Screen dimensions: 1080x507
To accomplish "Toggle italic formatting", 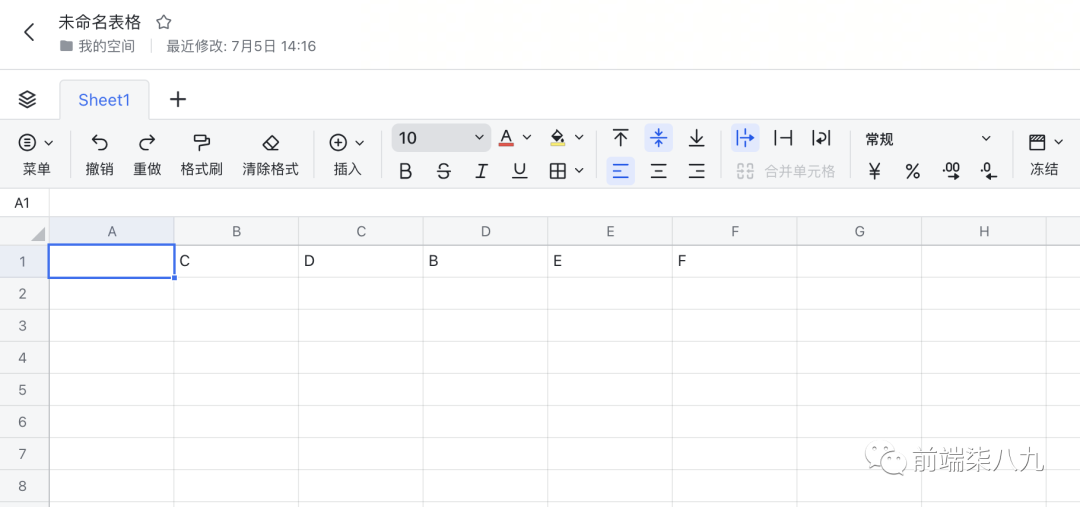I will pos(481,171).
